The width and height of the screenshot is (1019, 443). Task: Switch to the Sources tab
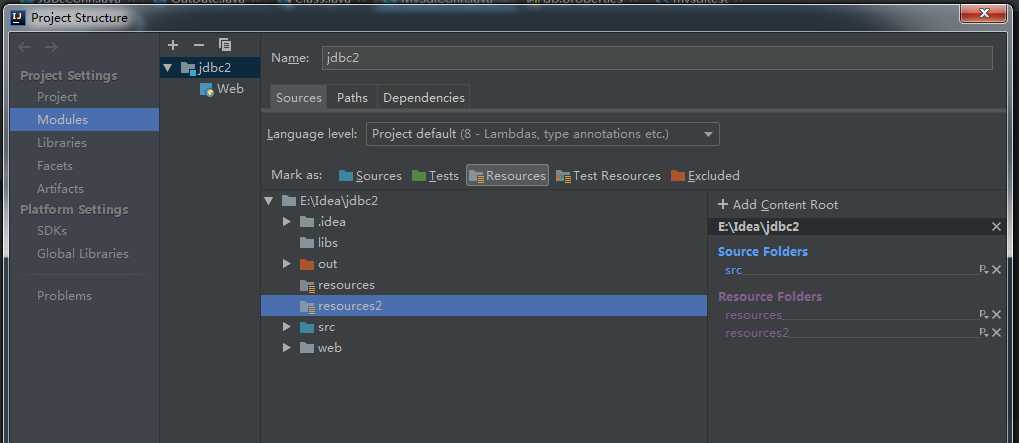click(299, 97)
